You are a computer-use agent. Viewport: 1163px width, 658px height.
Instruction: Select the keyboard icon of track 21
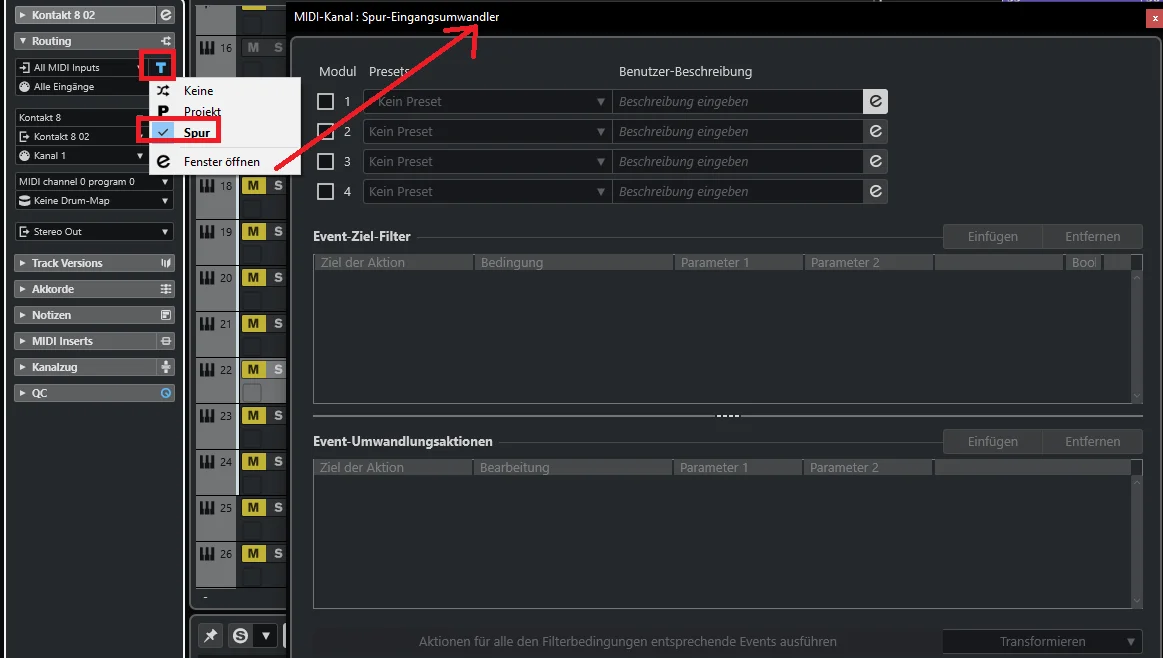[x=208, y=323]
